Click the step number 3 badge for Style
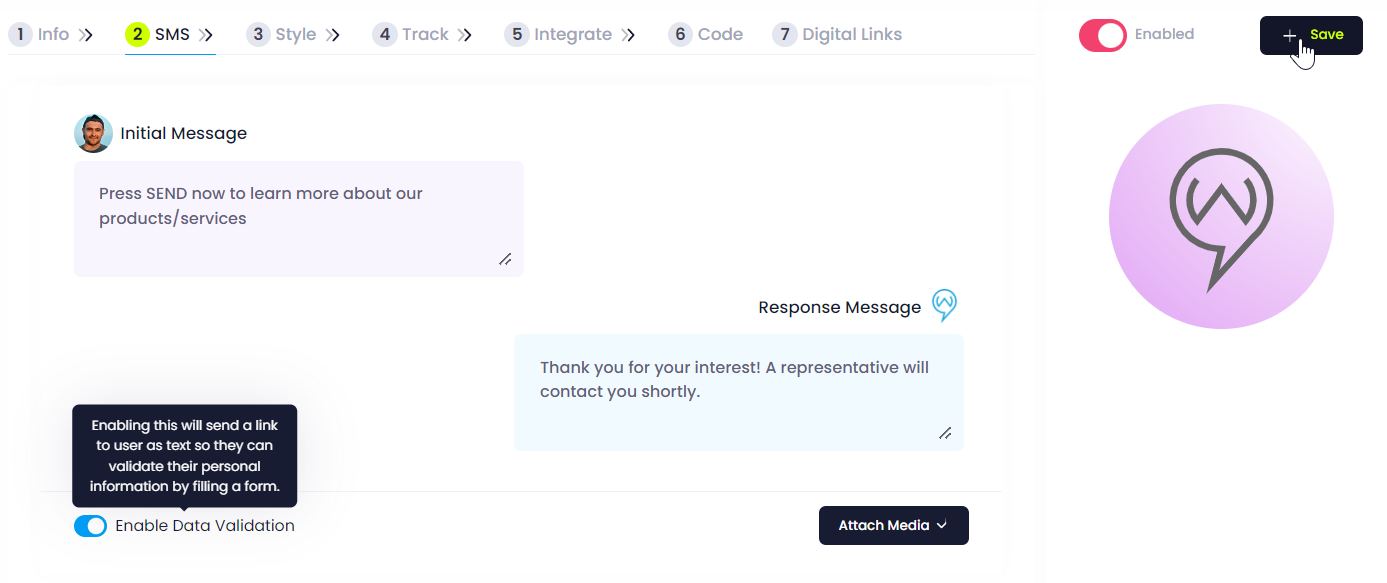This screenshot has width=1387, height=583. click(258, 34)
